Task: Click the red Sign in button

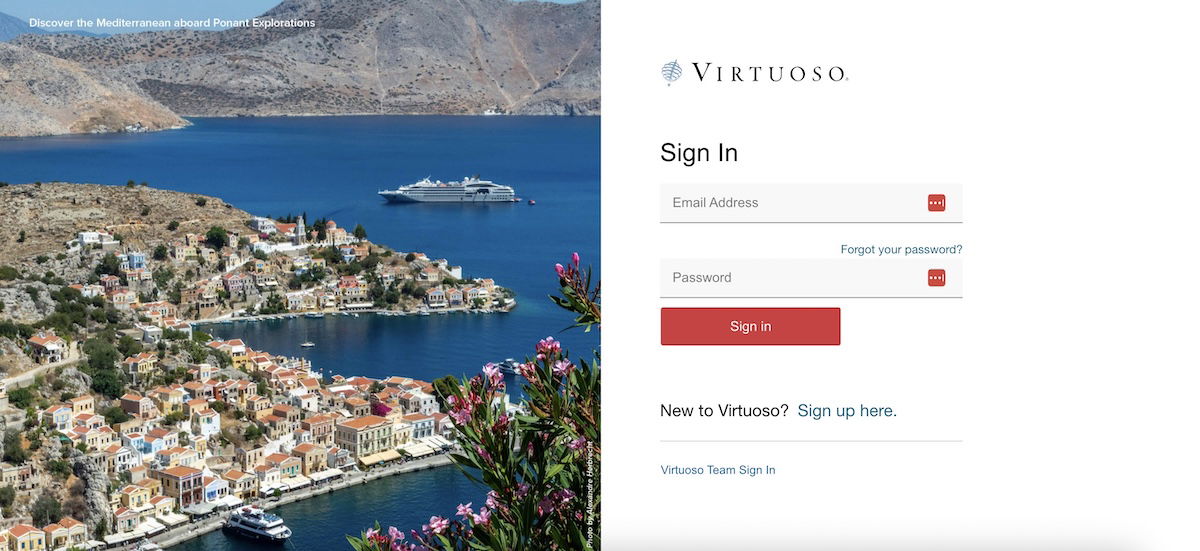Action: coord(750,327)
